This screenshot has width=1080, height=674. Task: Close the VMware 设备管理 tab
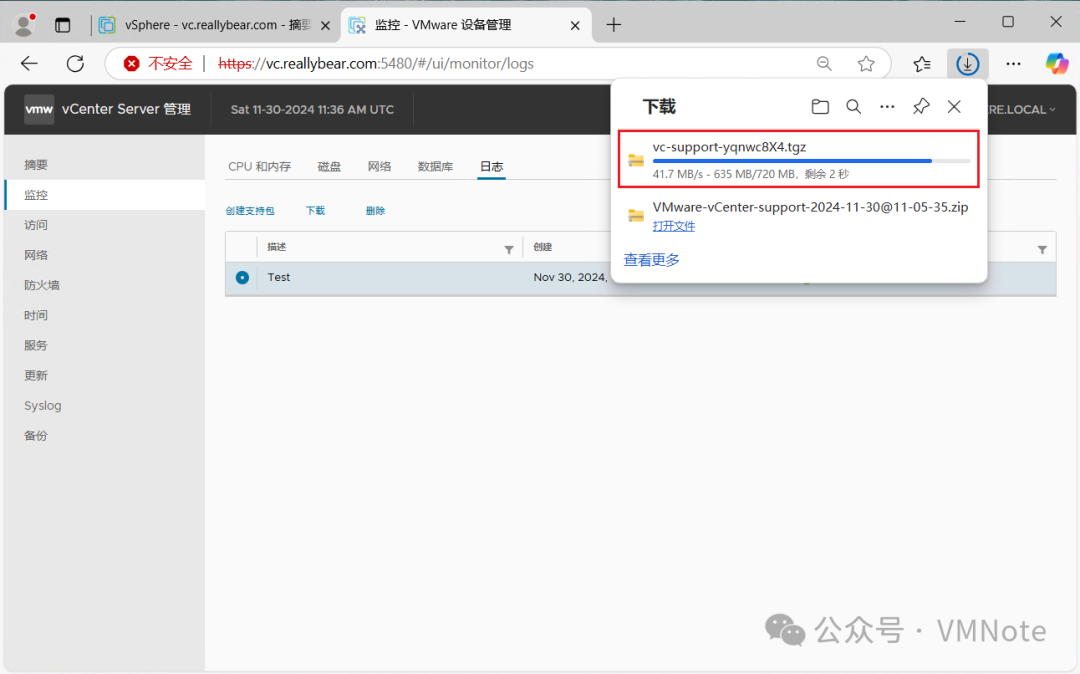point(575,25)
